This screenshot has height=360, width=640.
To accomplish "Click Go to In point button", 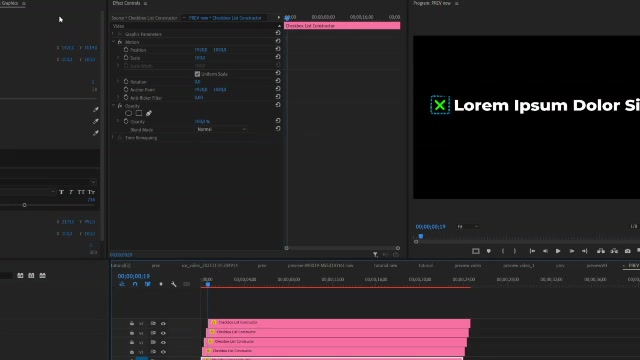I will click(x=532, y=251).
